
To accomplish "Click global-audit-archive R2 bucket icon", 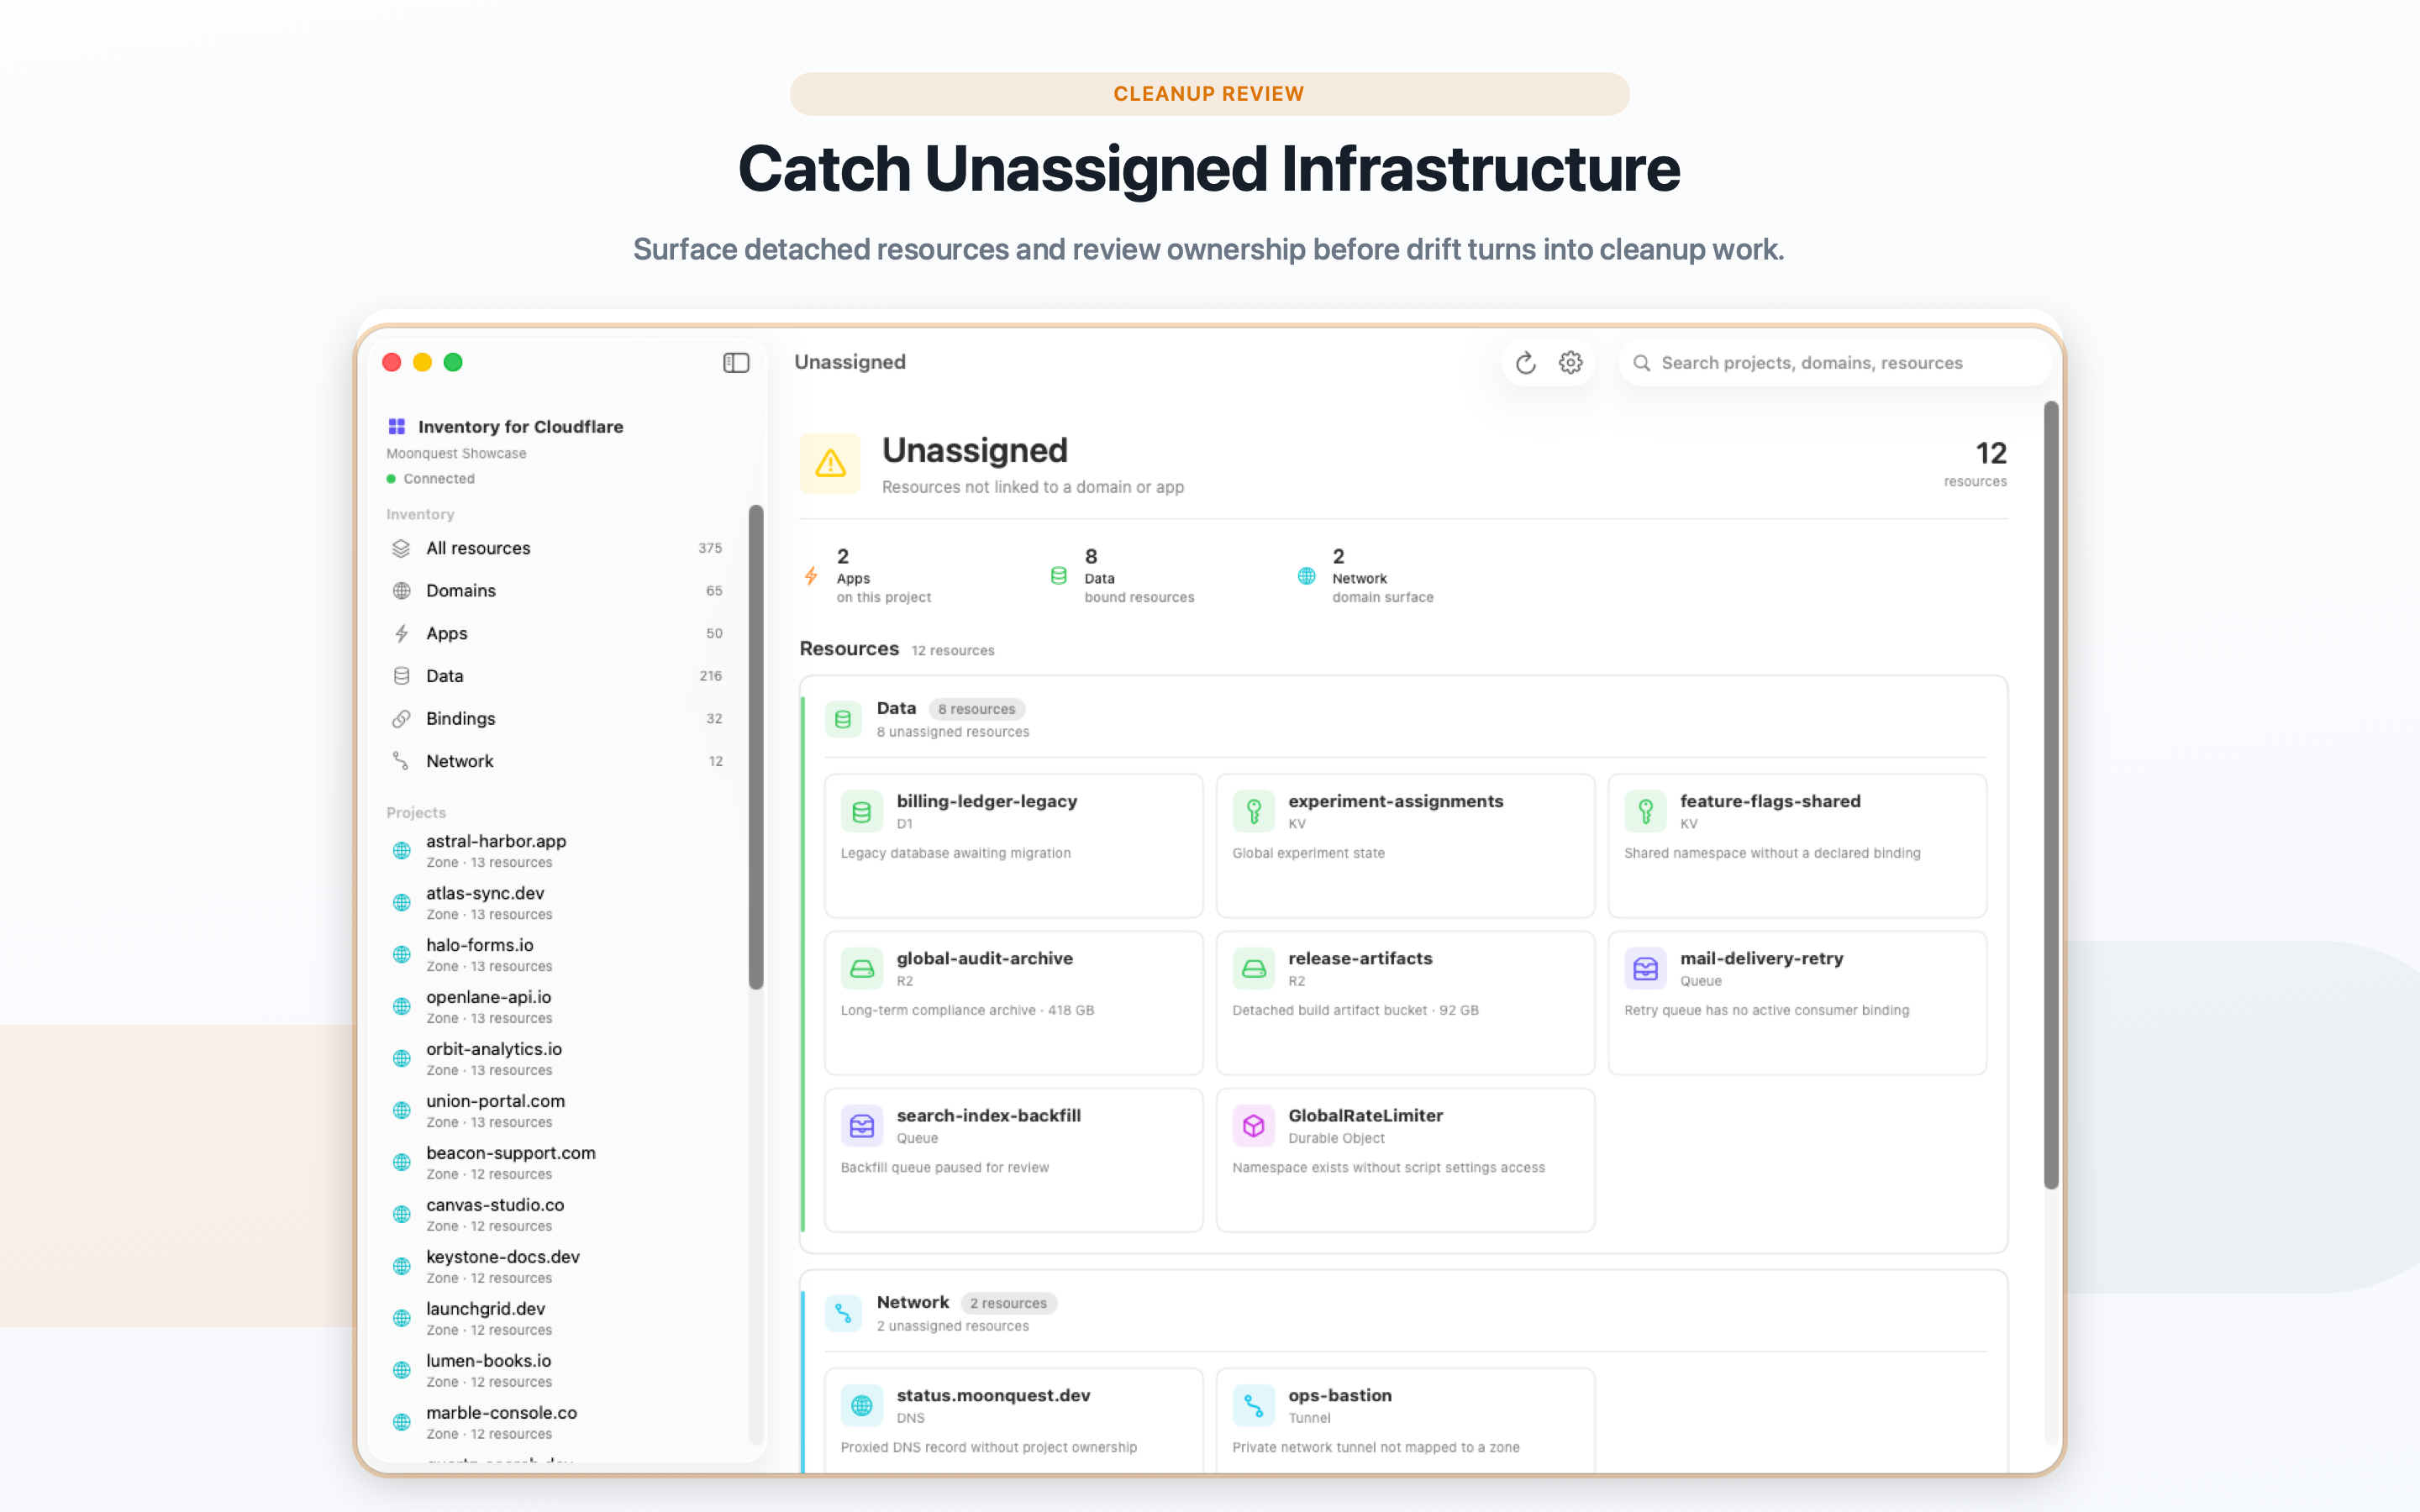I will coord(861,968).
